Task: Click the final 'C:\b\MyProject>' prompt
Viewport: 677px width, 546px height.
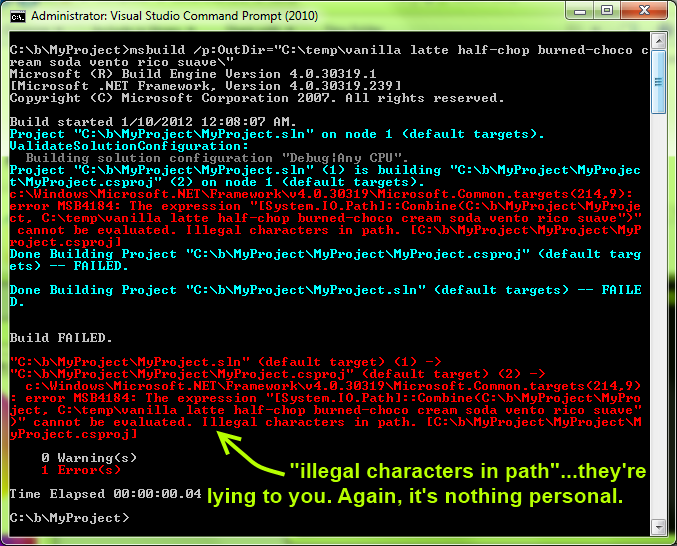Action: click(x=69, y=518)
